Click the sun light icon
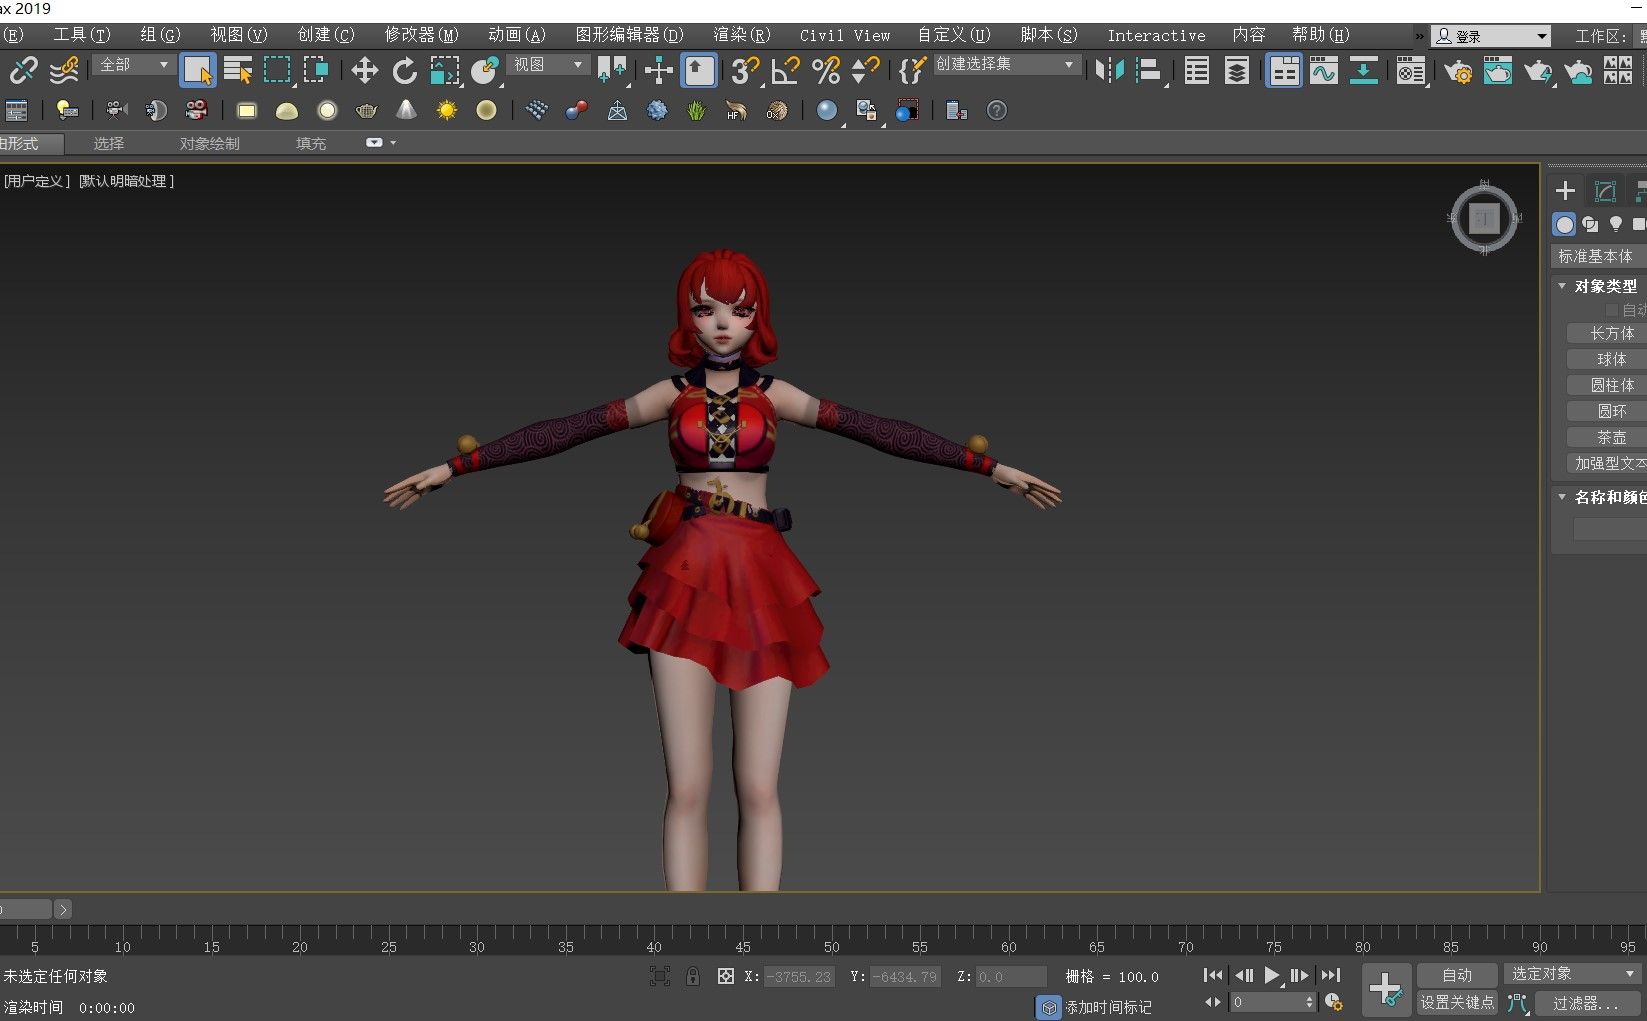 coord(446,111)
